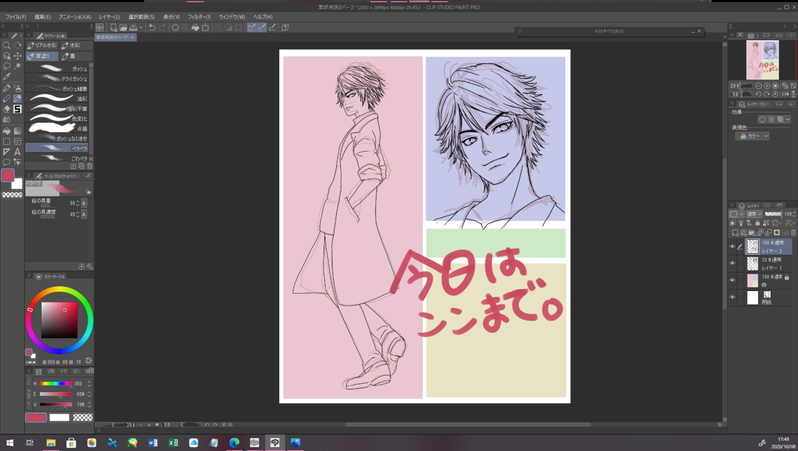Adjust 絵の具量 value stepper
This screenshot has width=798, height=451.
tap(77, 203)
